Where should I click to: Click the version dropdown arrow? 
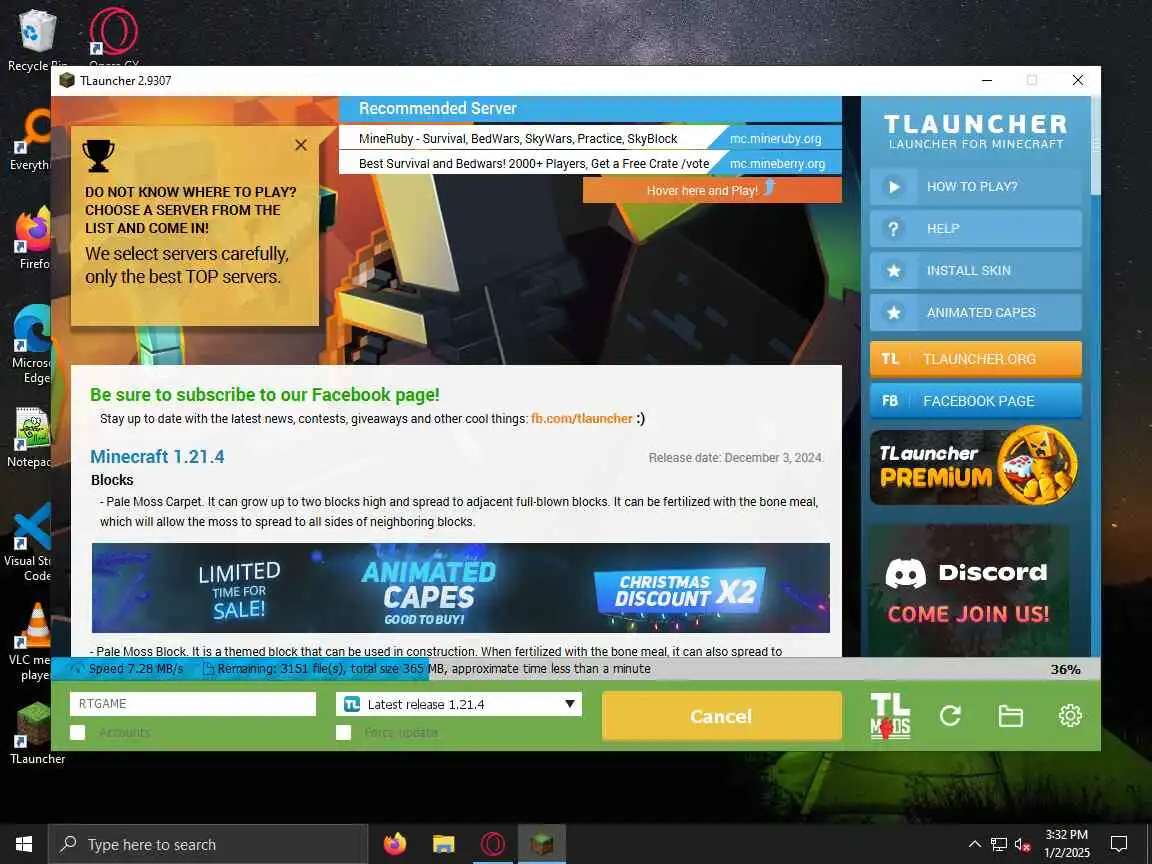(569, 704)
